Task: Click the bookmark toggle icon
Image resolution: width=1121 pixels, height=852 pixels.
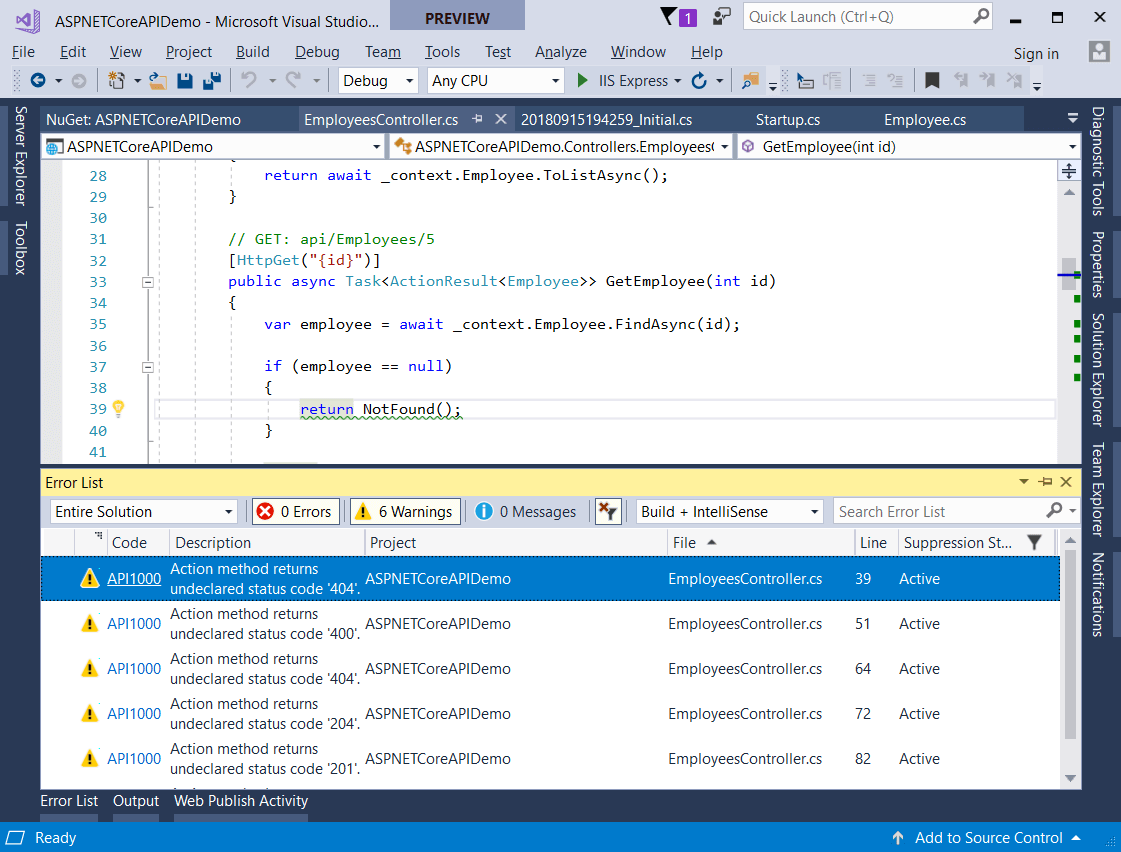Action: click(932, 81)
